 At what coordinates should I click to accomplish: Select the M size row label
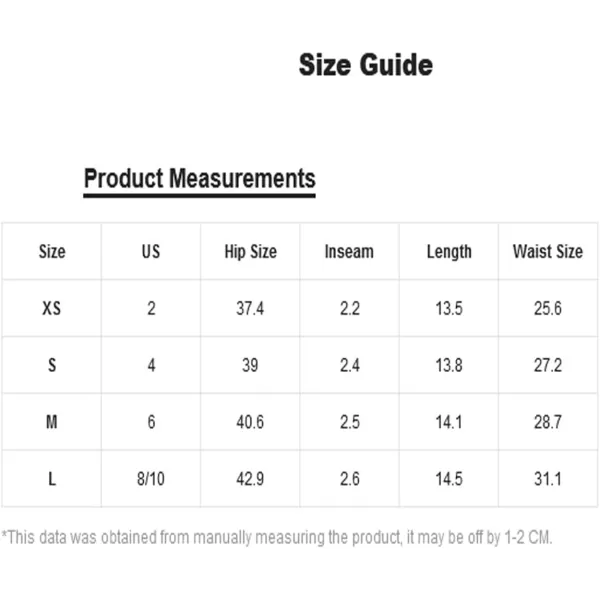52,422
